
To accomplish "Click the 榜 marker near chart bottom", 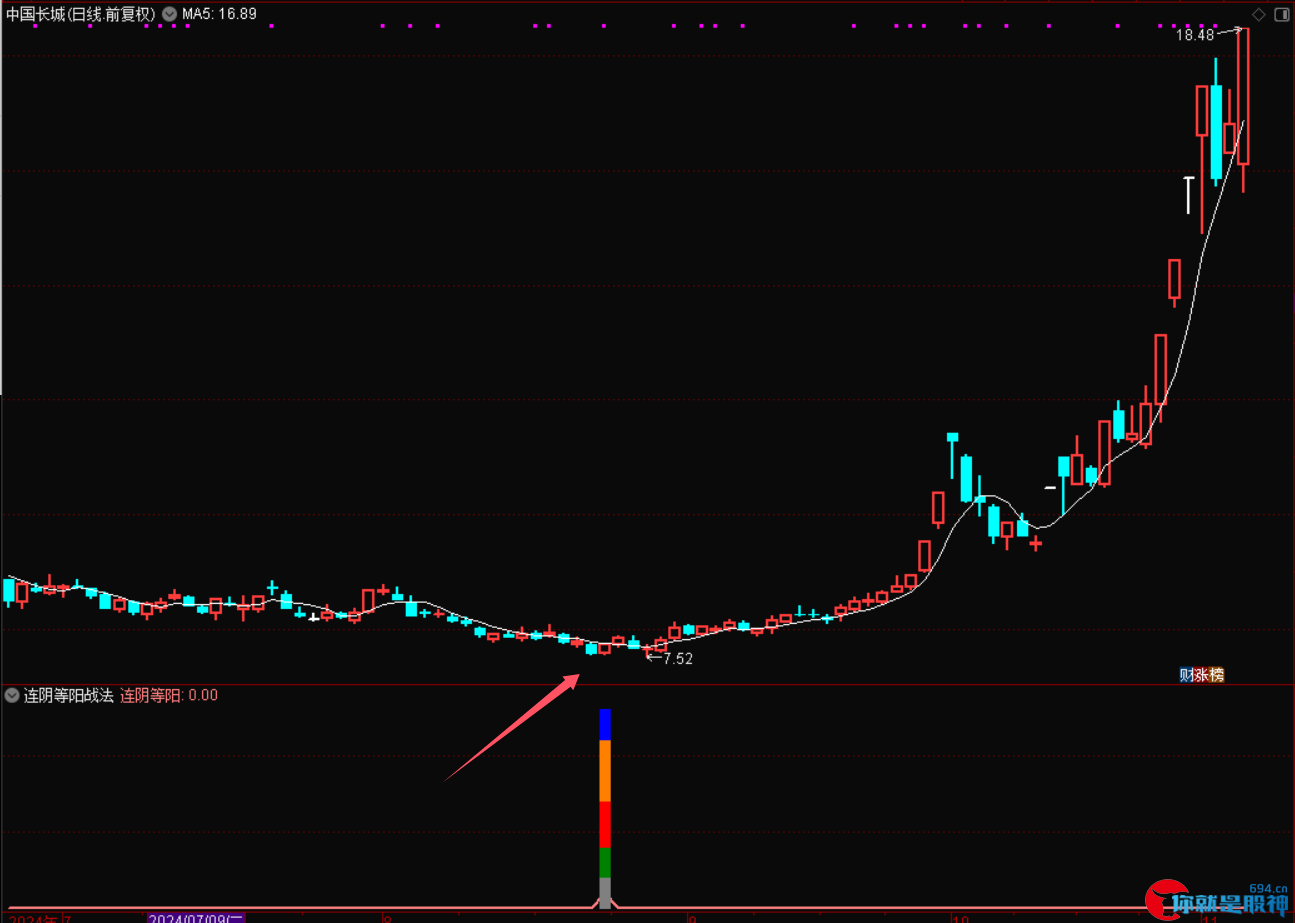I will (1216, 675).
